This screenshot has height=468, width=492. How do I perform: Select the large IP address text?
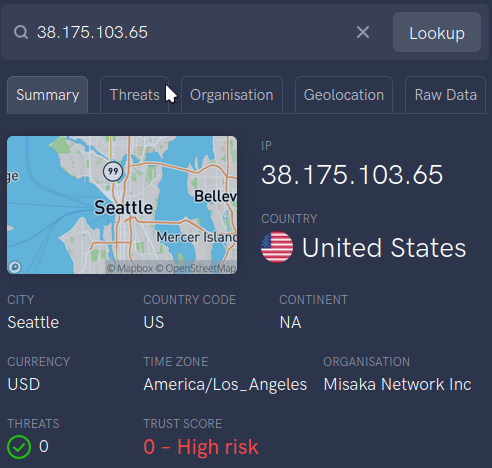[352, 175]
